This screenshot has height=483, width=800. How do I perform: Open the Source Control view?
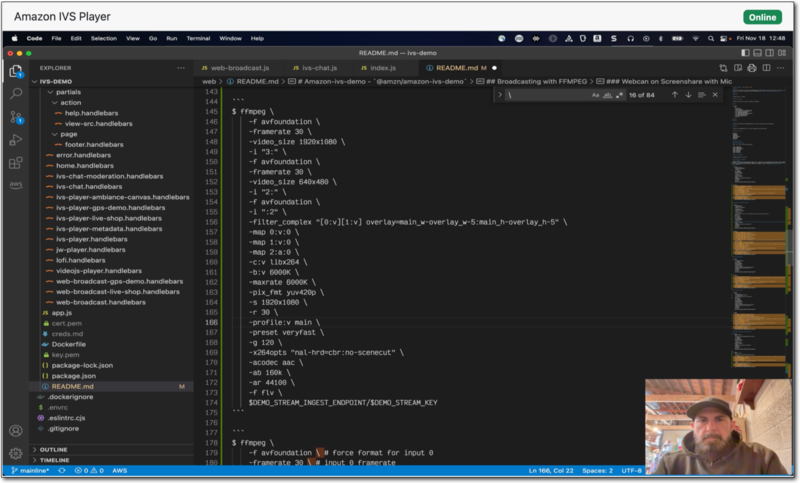pyautogui.click(x=16, y=117)
